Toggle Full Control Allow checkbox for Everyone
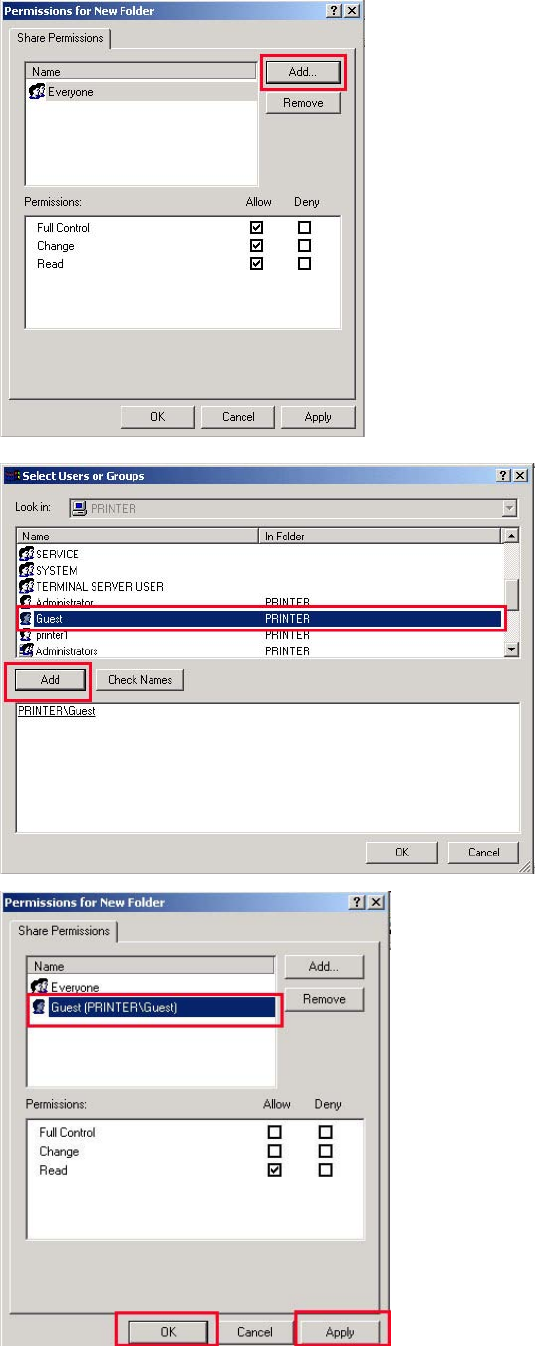Viewport: 535px width, 1346px height. pos(257,228)
